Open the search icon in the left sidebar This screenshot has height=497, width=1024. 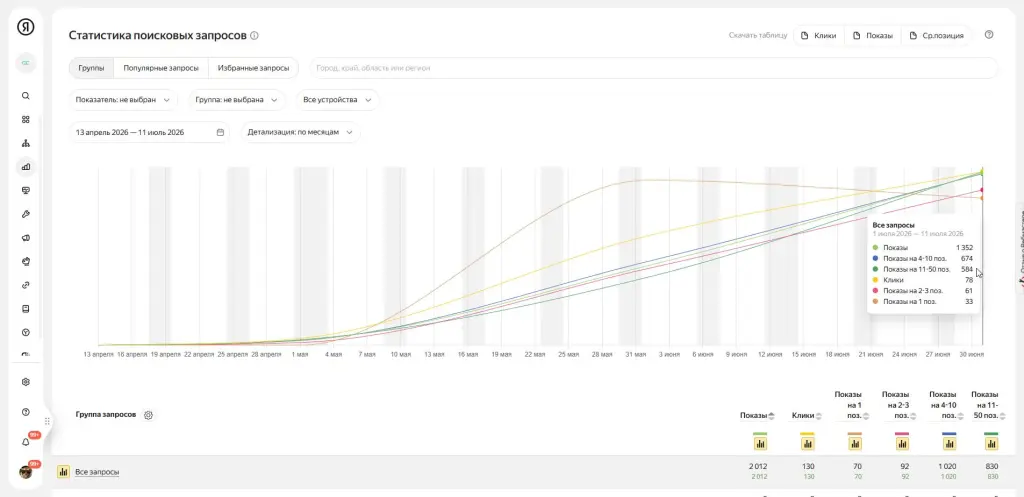pyautogui.click(x=25, y=96)
